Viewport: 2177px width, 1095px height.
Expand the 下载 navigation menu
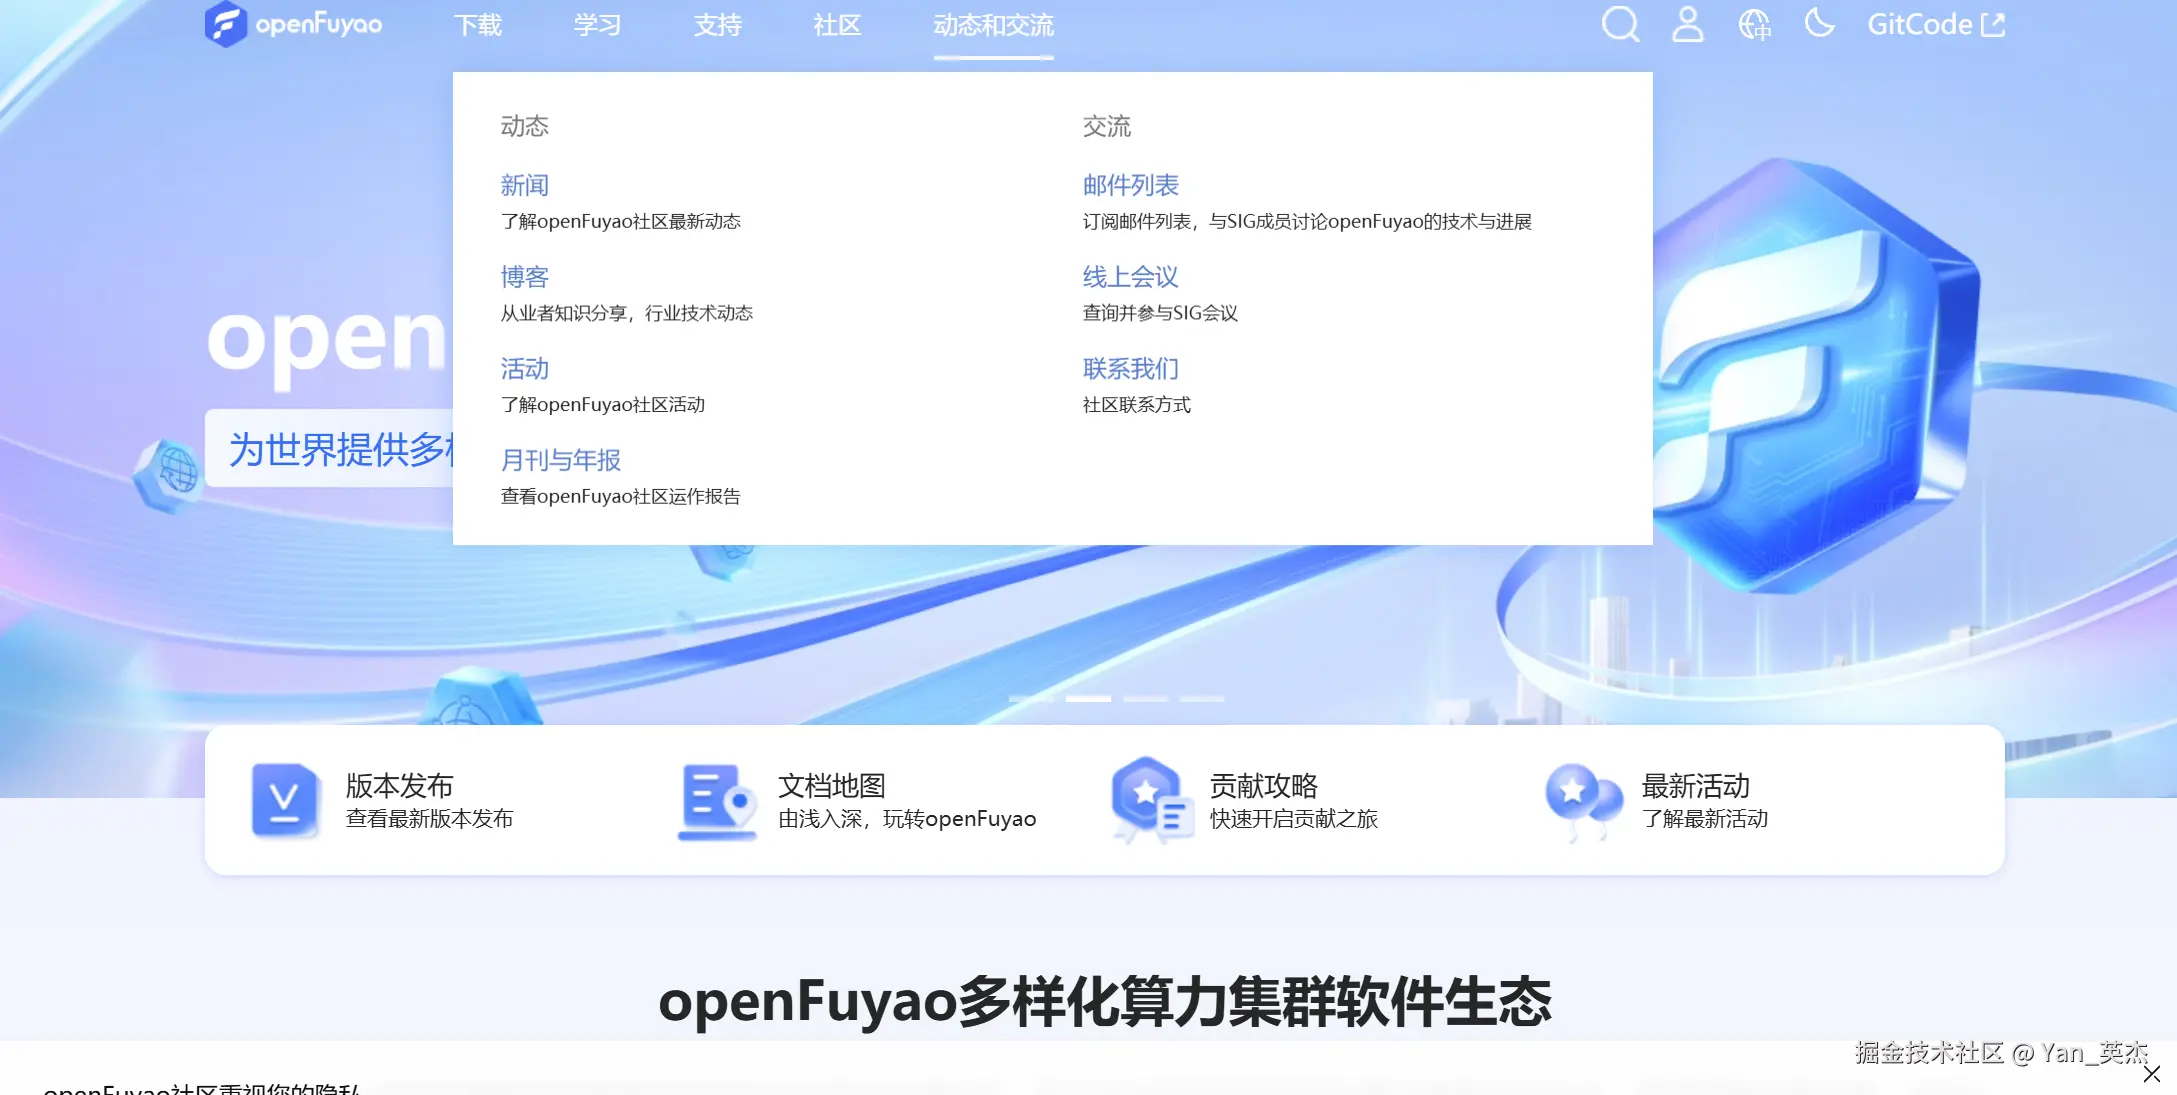pos(478,25)
